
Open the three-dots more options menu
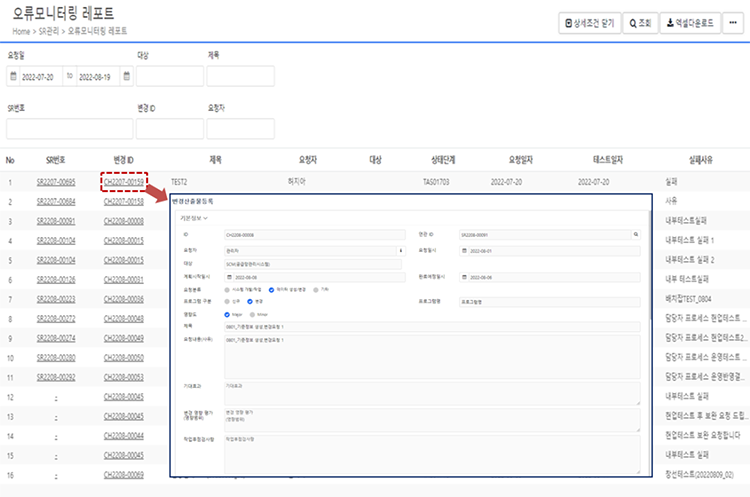click(733, 23)
